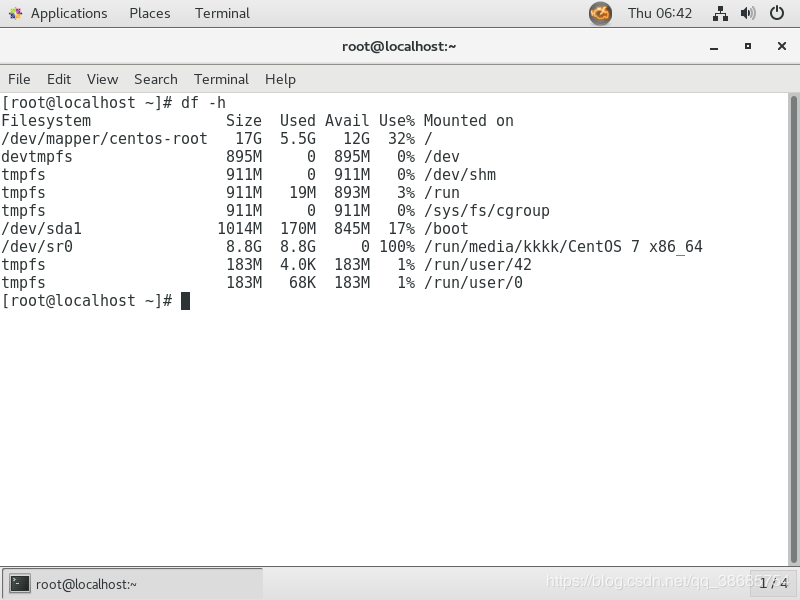The width and height of the screenshot is (800, 600).
Task: Click the /dev/sr0 filesystem name
Action: 37,247
